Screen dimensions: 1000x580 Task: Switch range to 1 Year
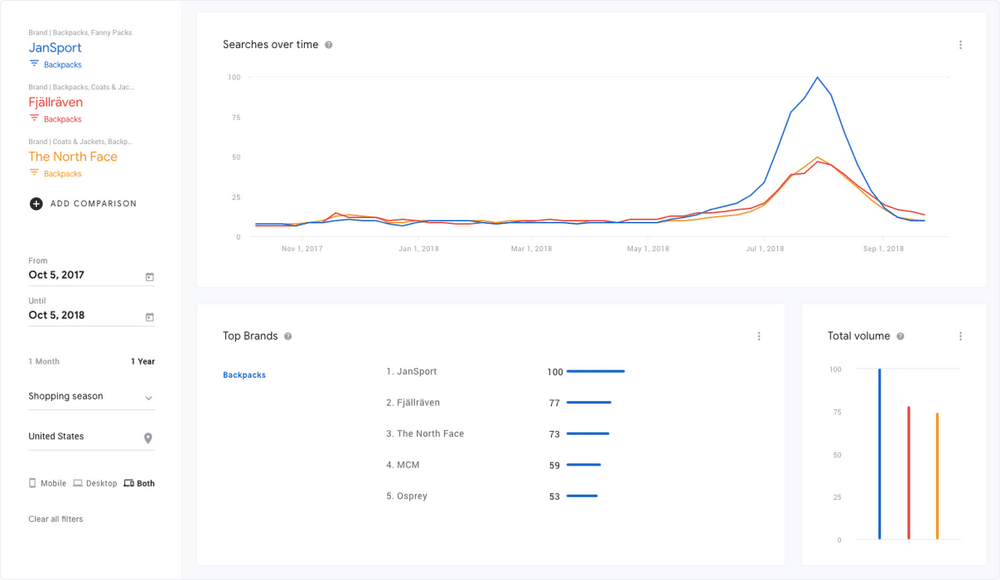point(143,361)
